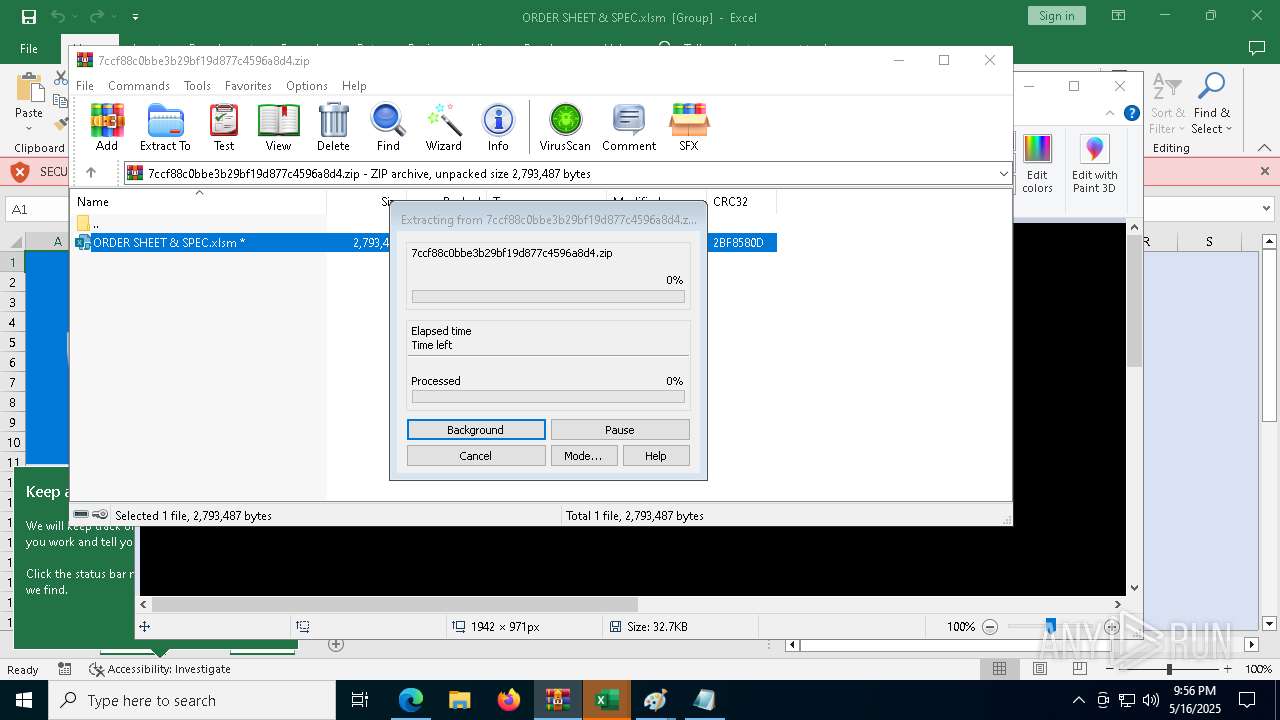Click Sign in button in Excel

1056,16
